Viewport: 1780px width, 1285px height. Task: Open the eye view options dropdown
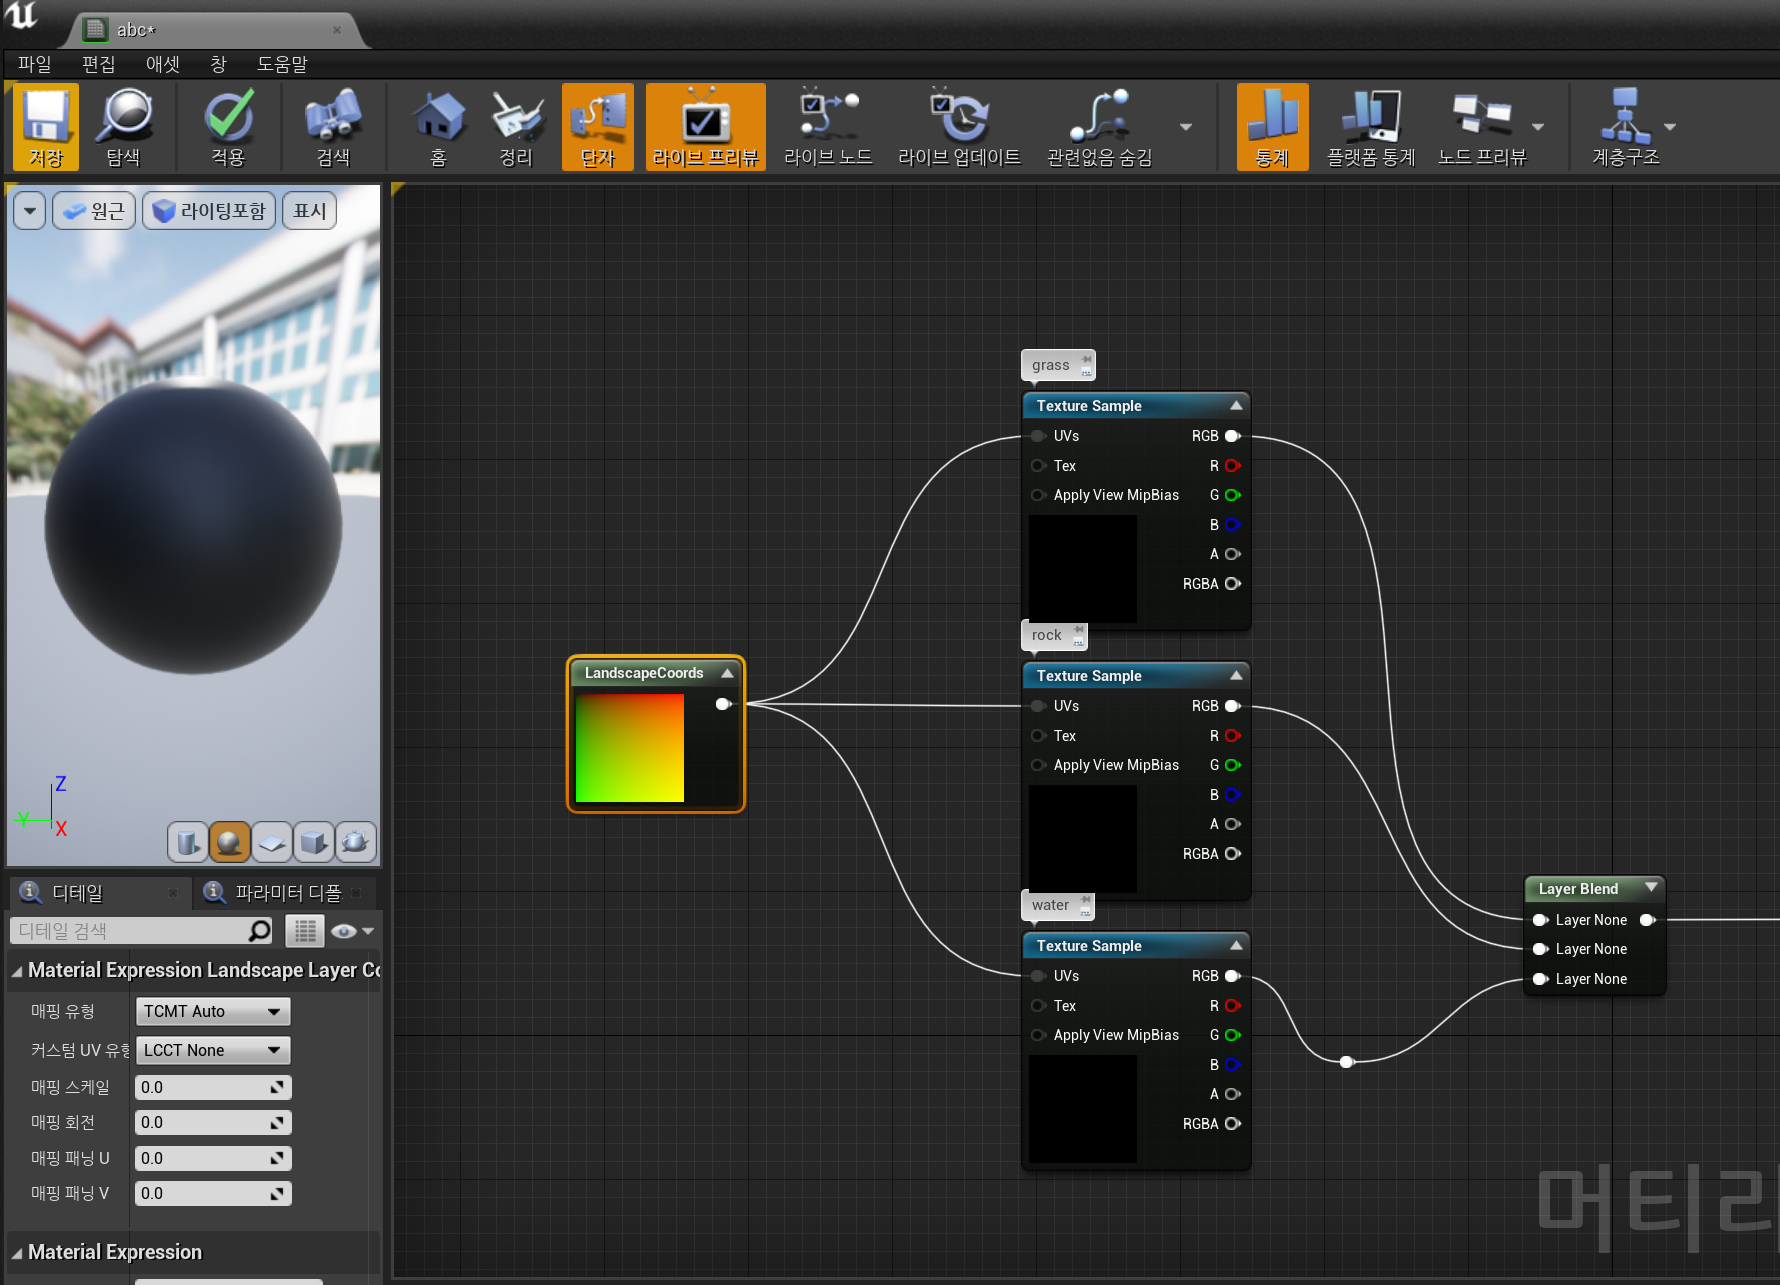[x=352, y=931]
